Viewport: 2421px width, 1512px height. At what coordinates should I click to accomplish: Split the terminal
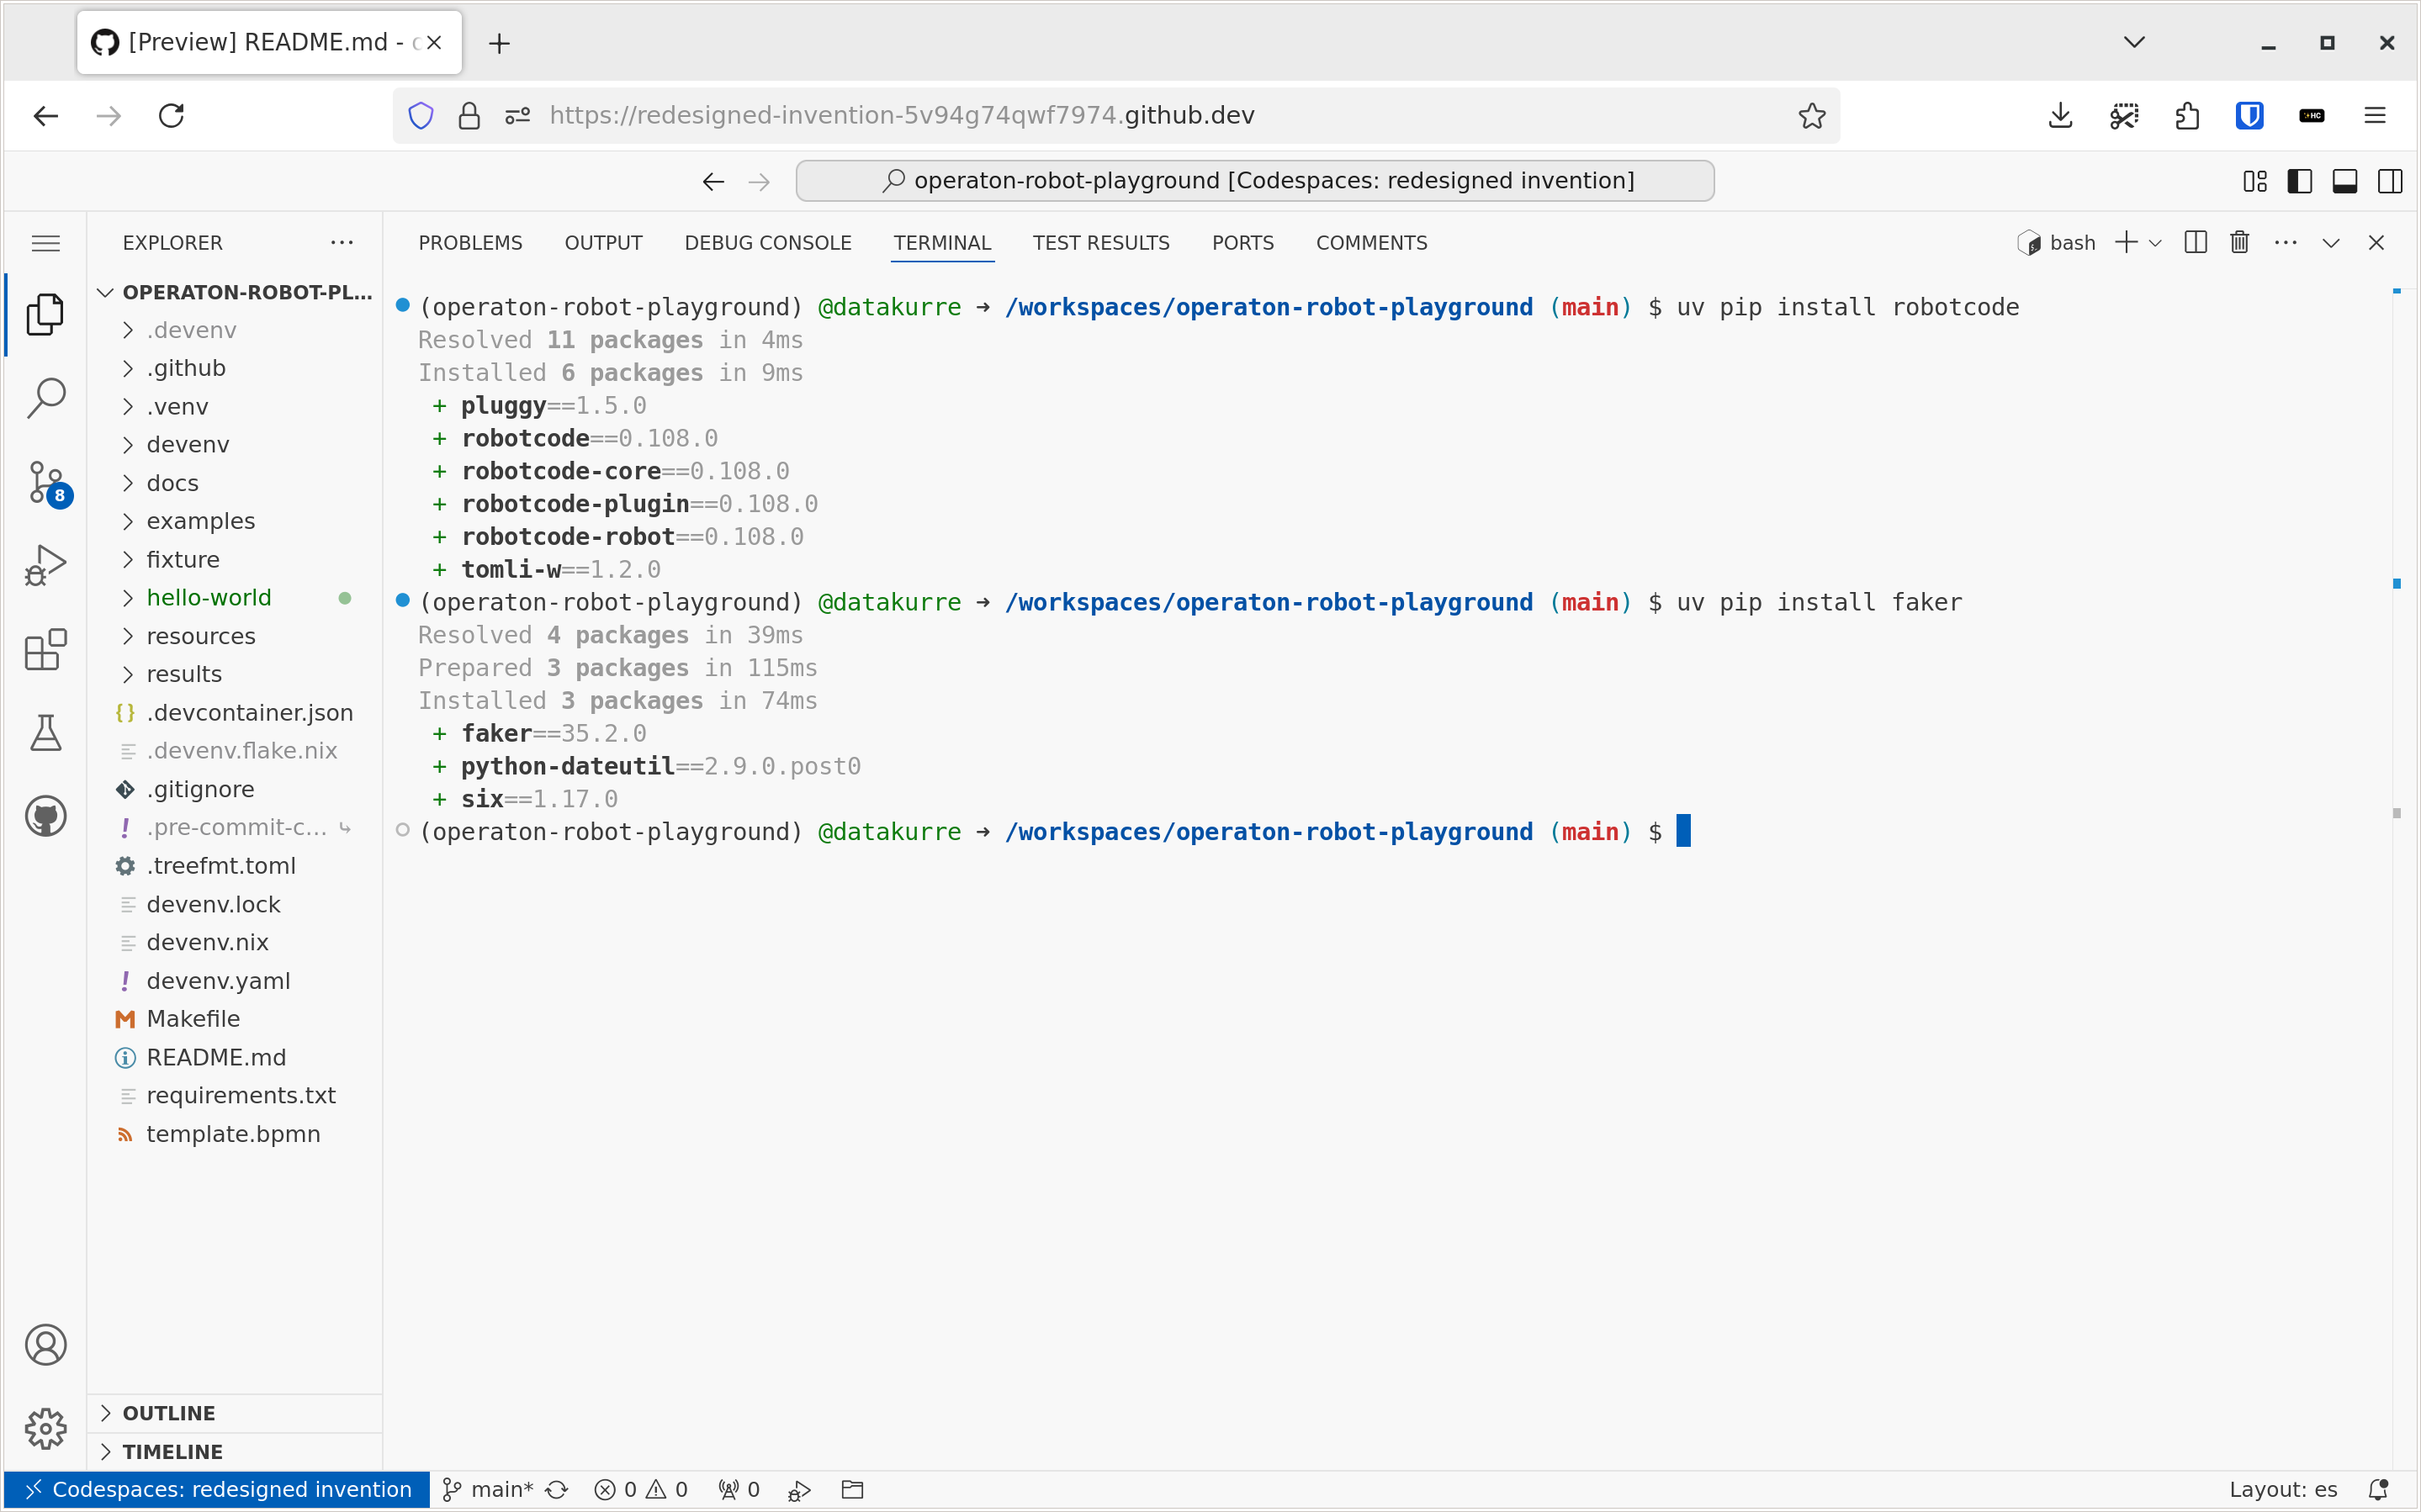(2195, 243)
